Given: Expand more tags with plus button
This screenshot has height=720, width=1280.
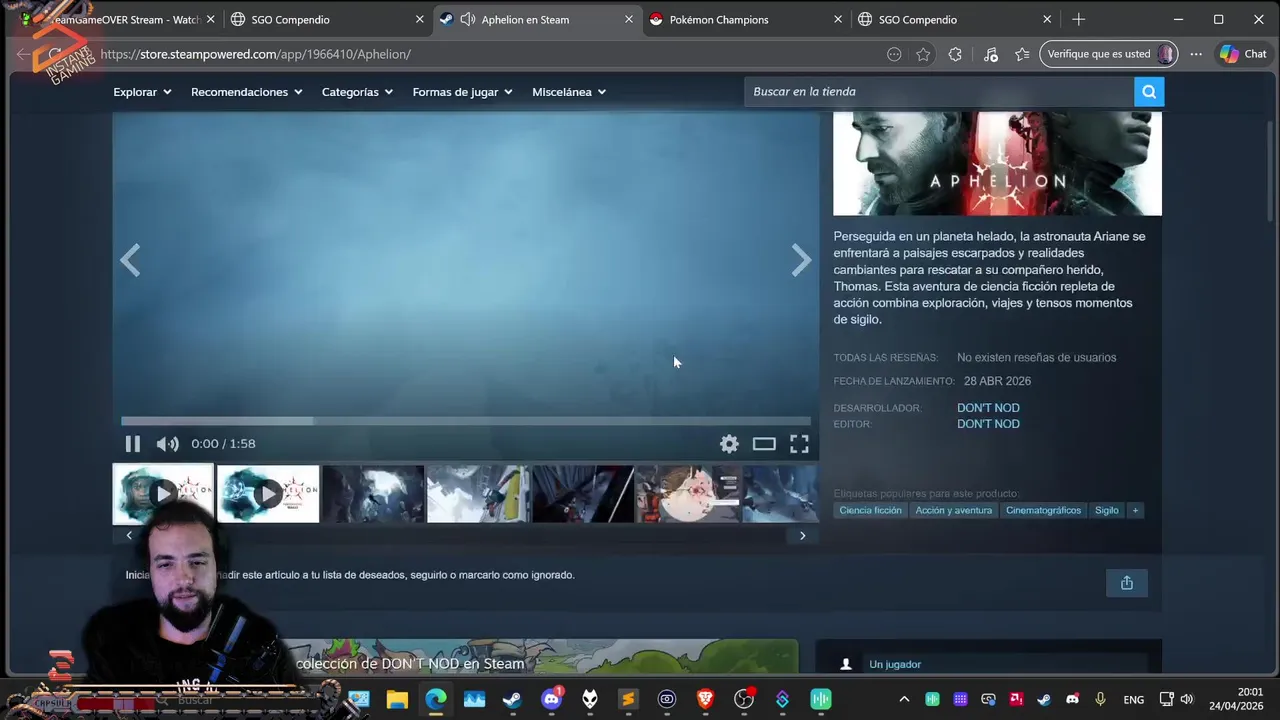Looking at the screenshot, I should tap(1135, 510).
